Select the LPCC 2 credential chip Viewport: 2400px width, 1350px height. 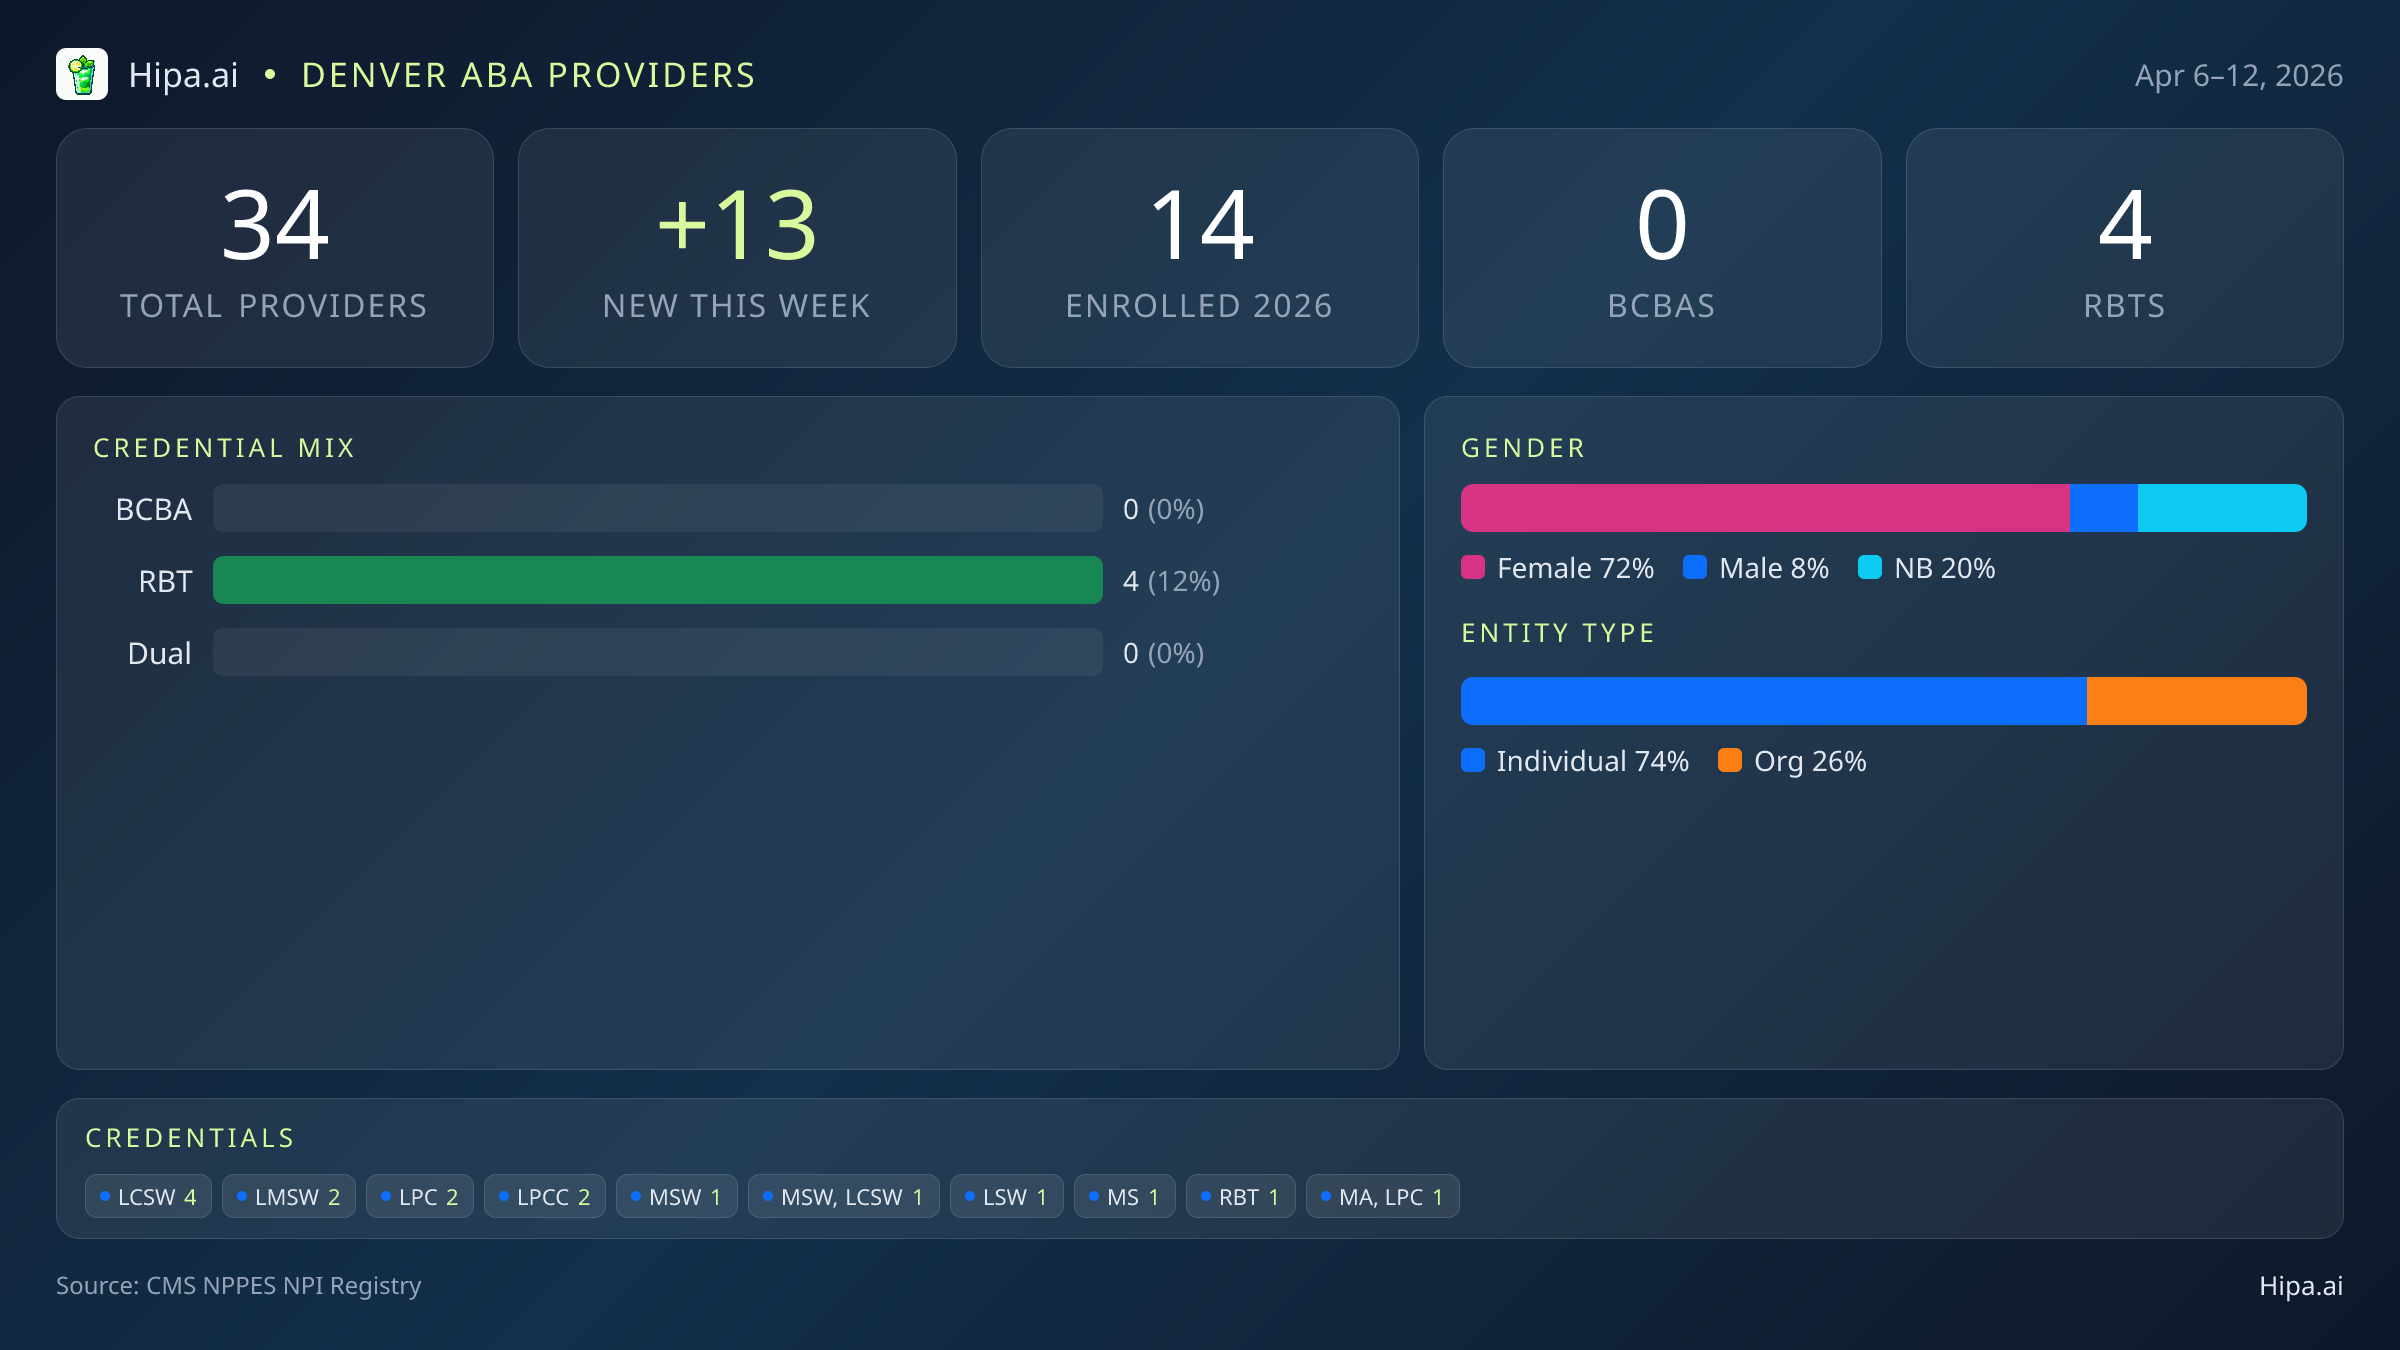pos(545,1197)
